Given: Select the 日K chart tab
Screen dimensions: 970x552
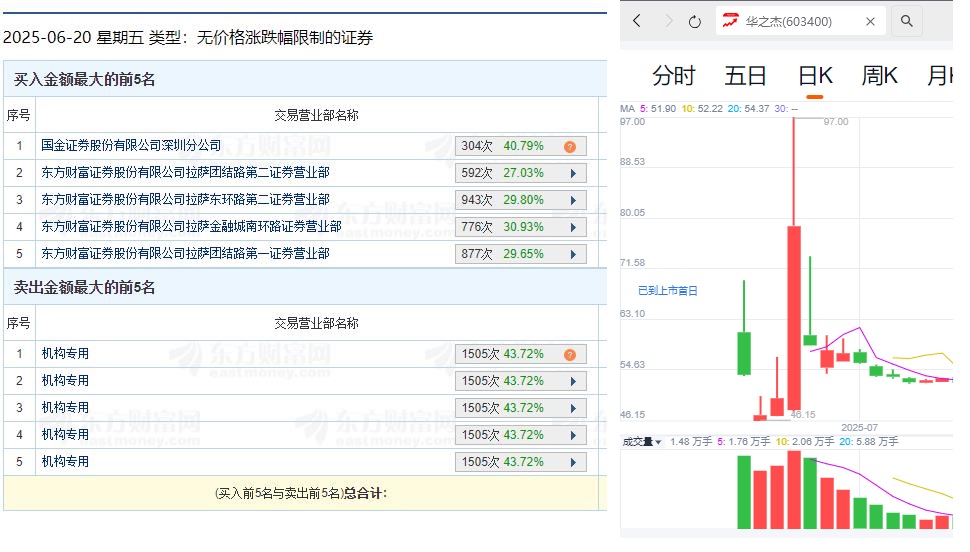Looking at the screenshot, I should coord(815,76).
